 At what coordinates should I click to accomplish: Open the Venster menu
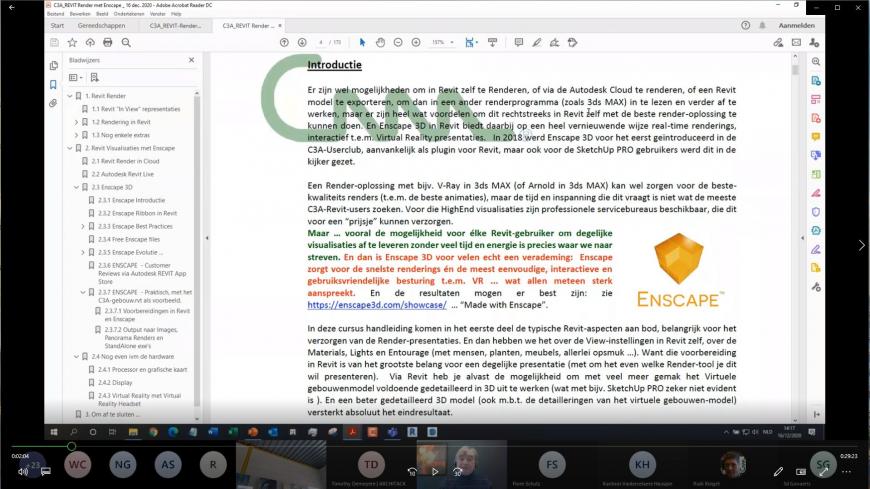[158, 14]
